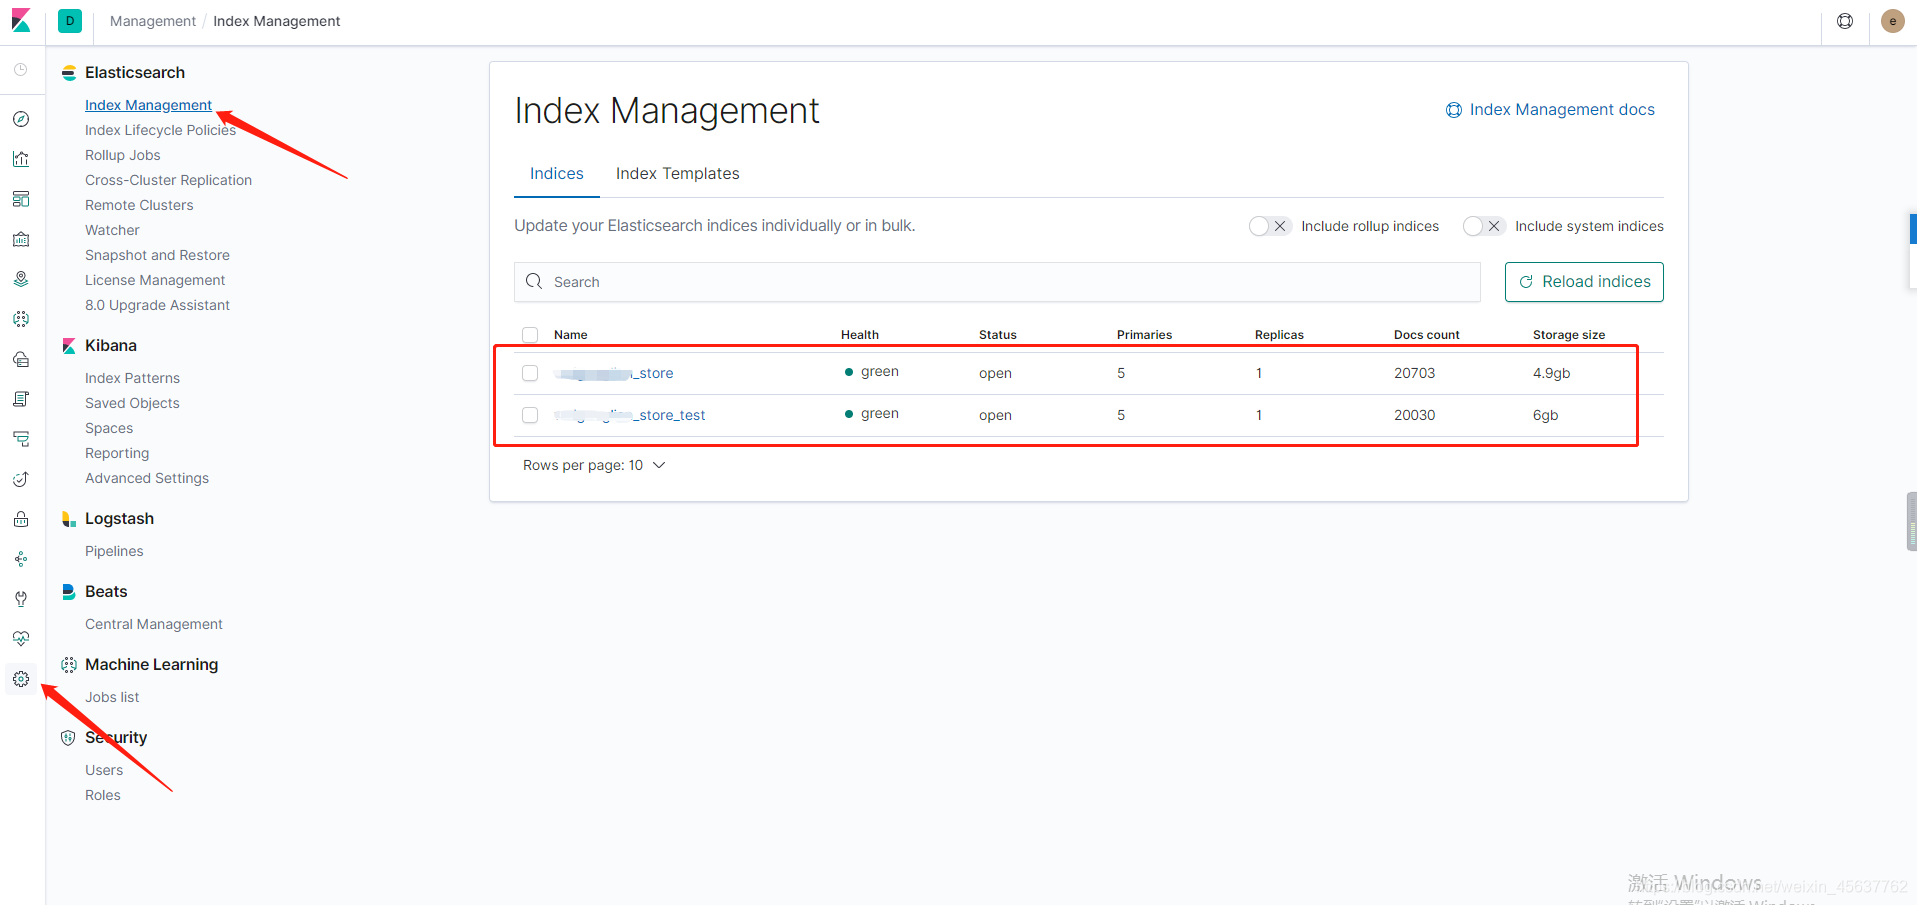
Task: Check the _store index row checkbox
Action: pyautogui.click(x=530, y=373)
